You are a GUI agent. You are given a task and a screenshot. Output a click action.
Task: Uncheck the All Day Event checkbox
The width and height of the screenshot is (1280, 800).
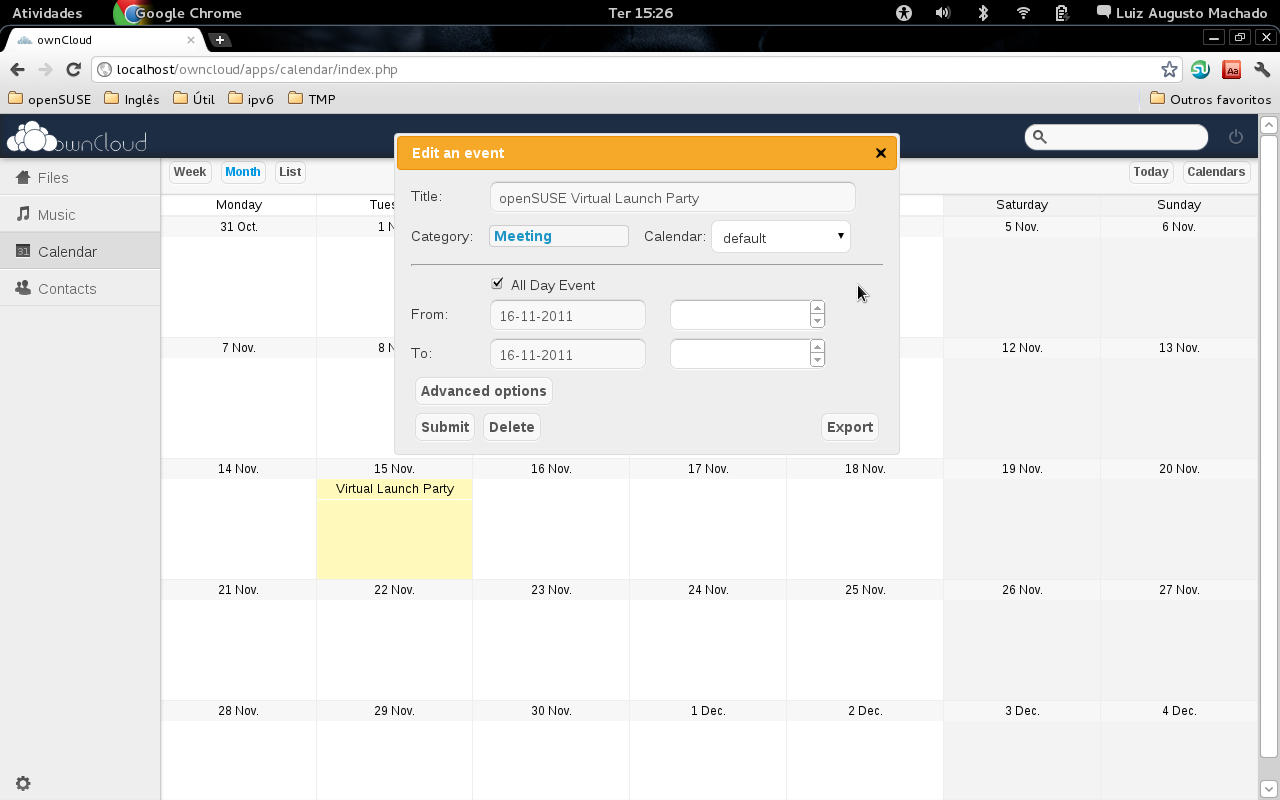point(497,284)
